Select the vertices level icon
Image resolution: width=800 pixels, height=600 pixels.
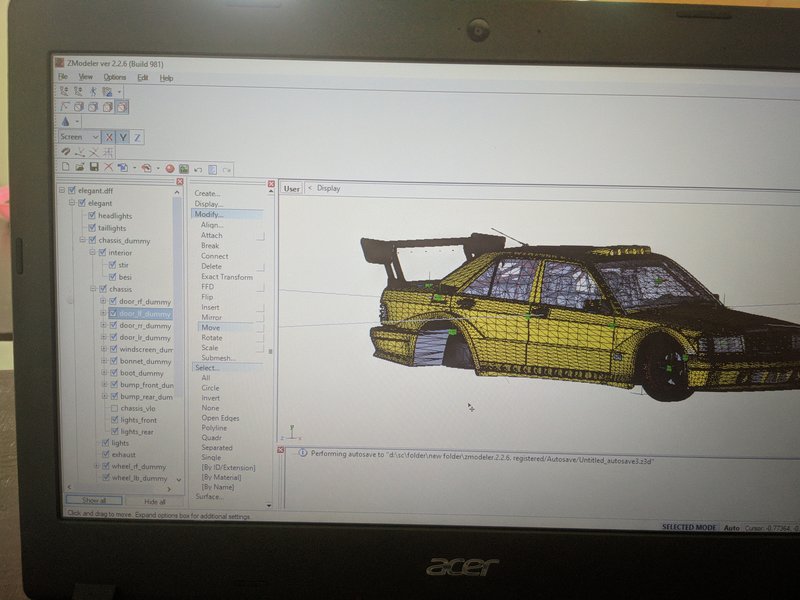point(65,106)
